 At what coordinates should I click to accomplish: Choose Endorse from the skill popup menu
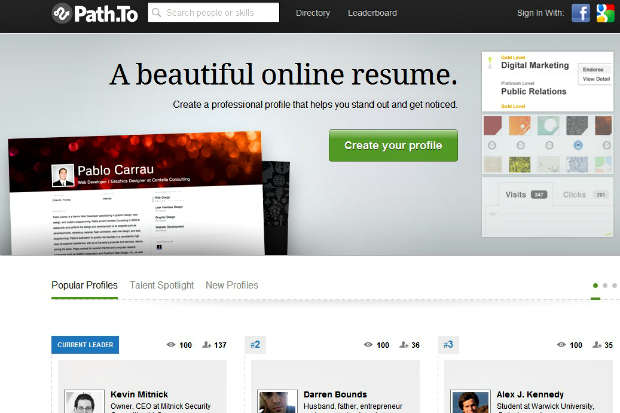[x=592, y=69]
